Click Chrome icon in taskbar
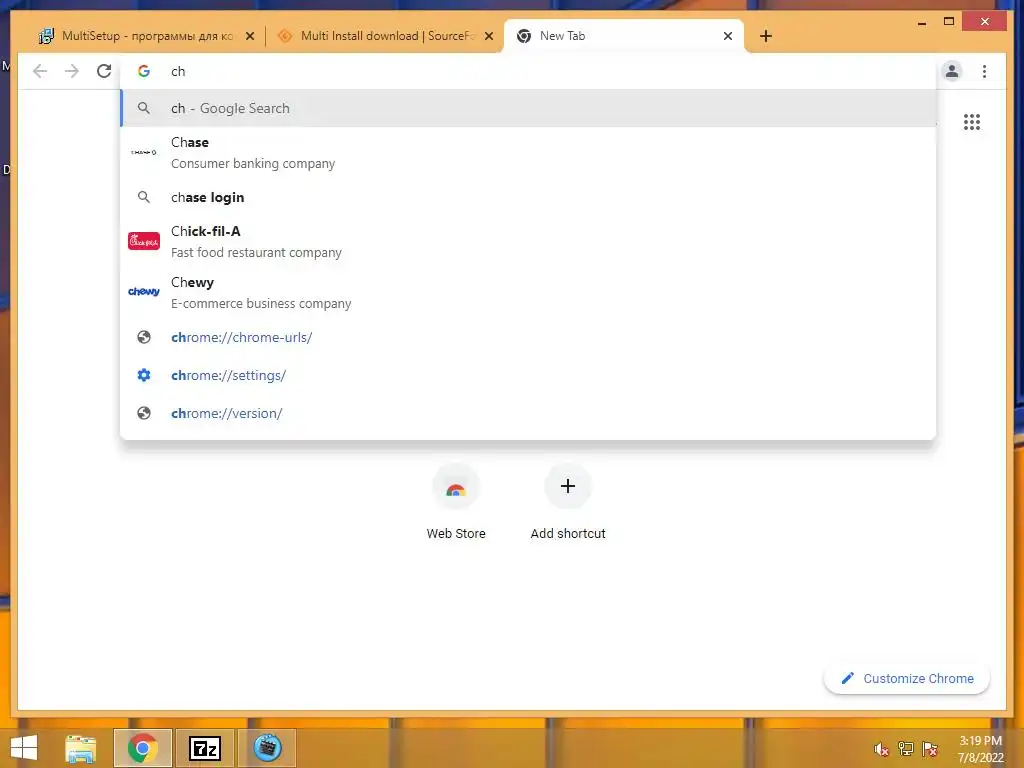The width and height of the screenshot is (1024, 768). pos(142,748)
